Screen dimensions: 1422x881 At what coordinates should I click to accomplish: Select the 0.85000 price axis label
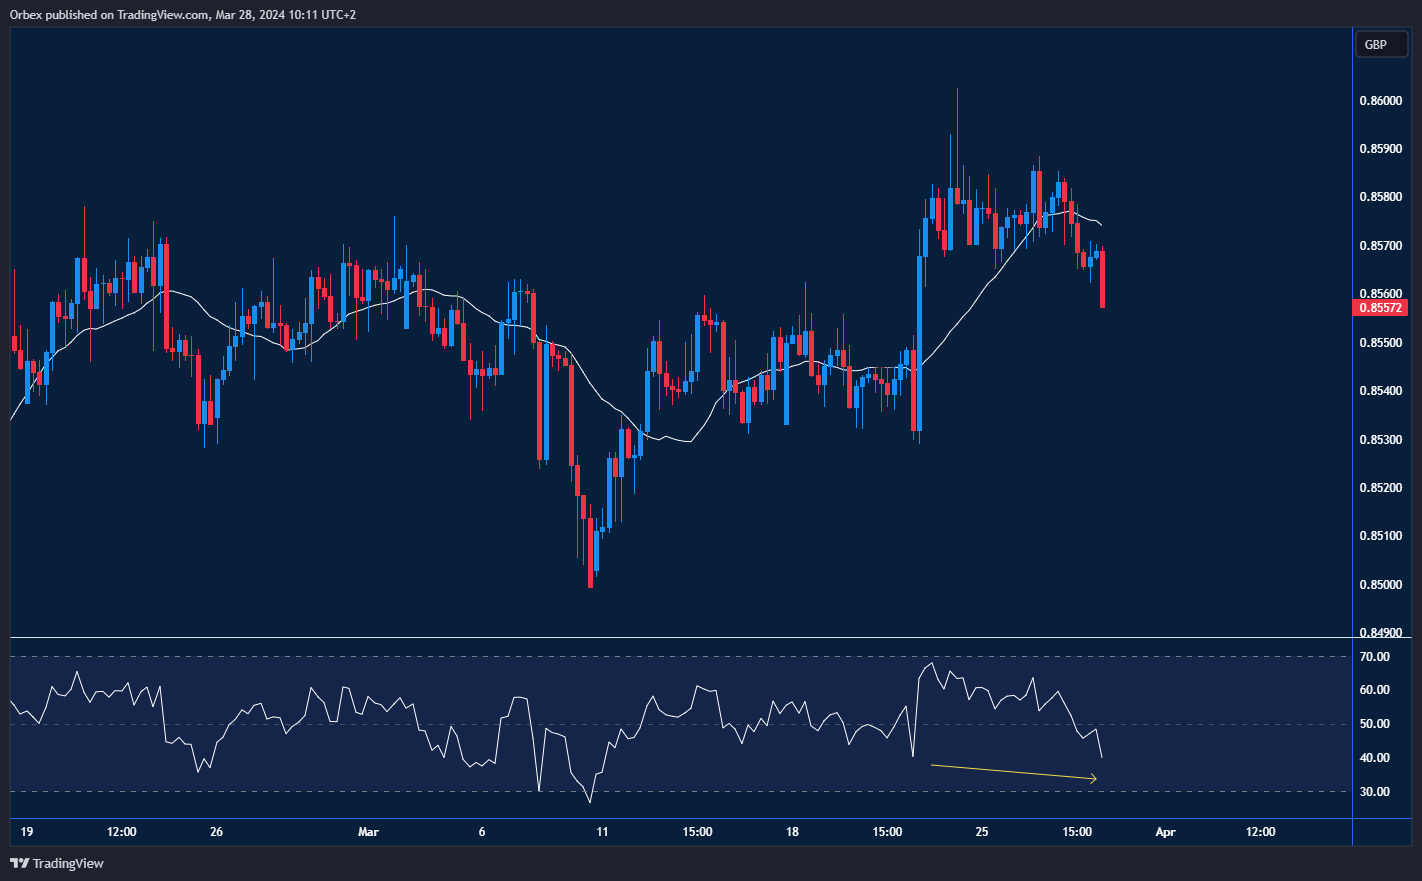click(x=1380, y=585)
